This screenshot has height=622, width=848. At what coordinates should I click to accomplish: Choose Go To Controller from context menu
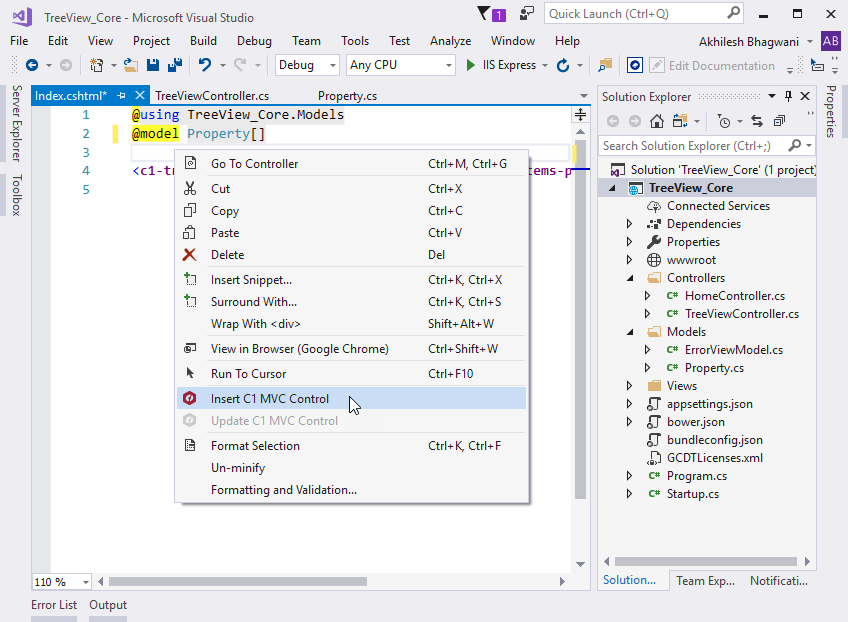click(254, 164)
